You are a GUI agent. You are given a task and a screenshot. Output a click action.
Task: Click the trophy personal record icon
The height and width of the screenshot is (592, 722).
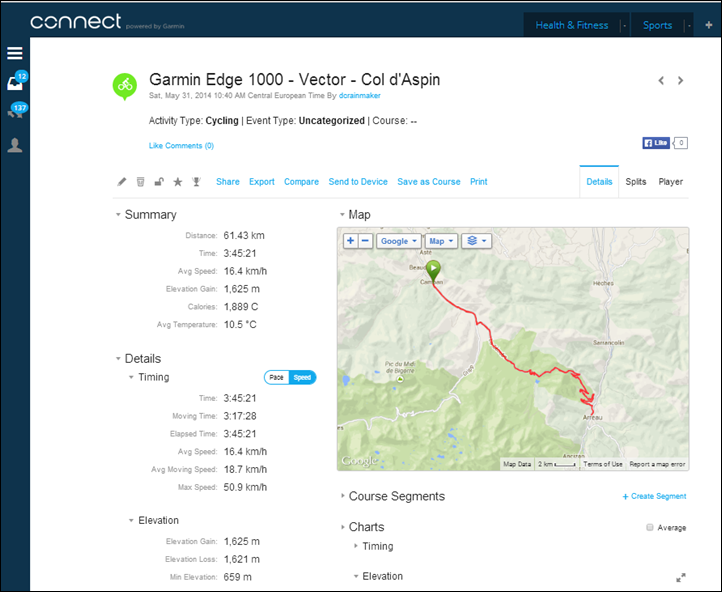coord(196,182)
